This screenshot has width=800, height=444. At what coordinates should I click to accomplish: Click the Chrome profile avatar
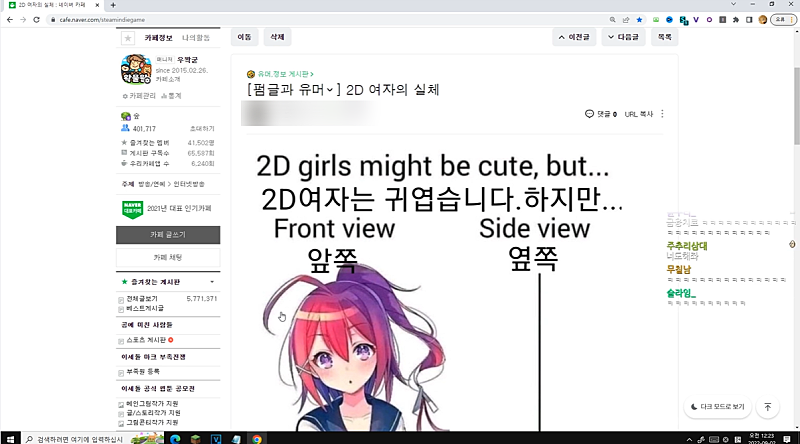pyautogui.click(x=763, y=19)
